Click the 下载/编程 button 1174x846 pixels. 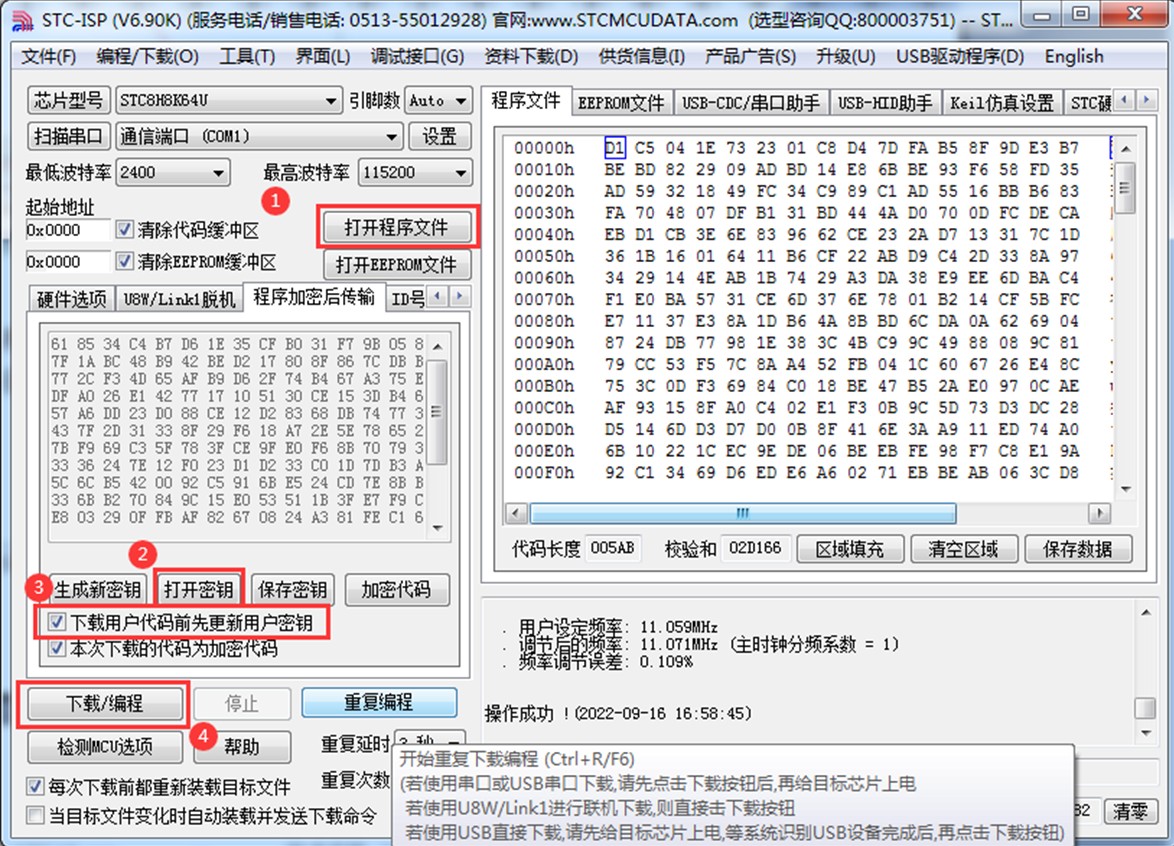(105, 704)
